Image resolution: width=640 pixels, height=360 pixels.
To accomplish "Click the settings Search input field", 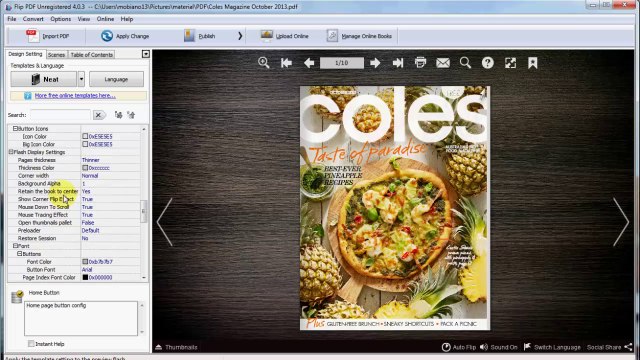I will click(60, 115).
